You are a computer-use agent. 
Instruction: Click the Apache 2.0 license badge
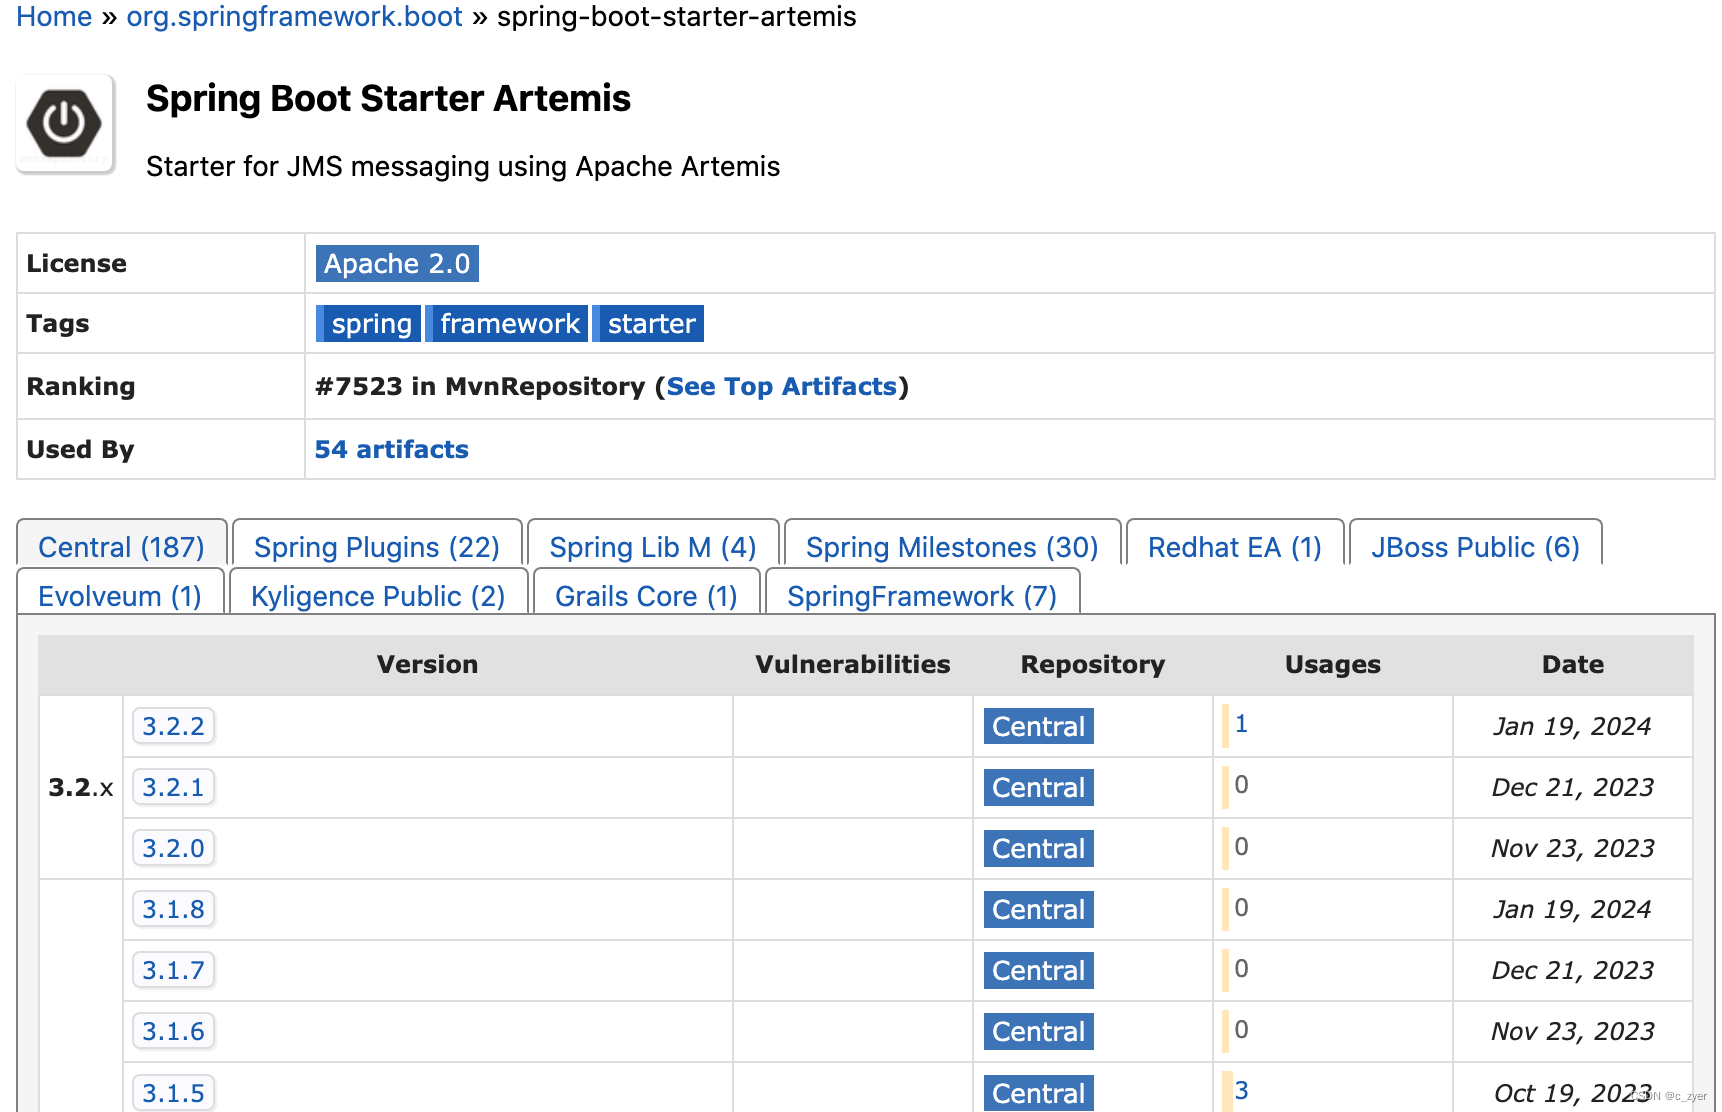click(x=396, y=263)
